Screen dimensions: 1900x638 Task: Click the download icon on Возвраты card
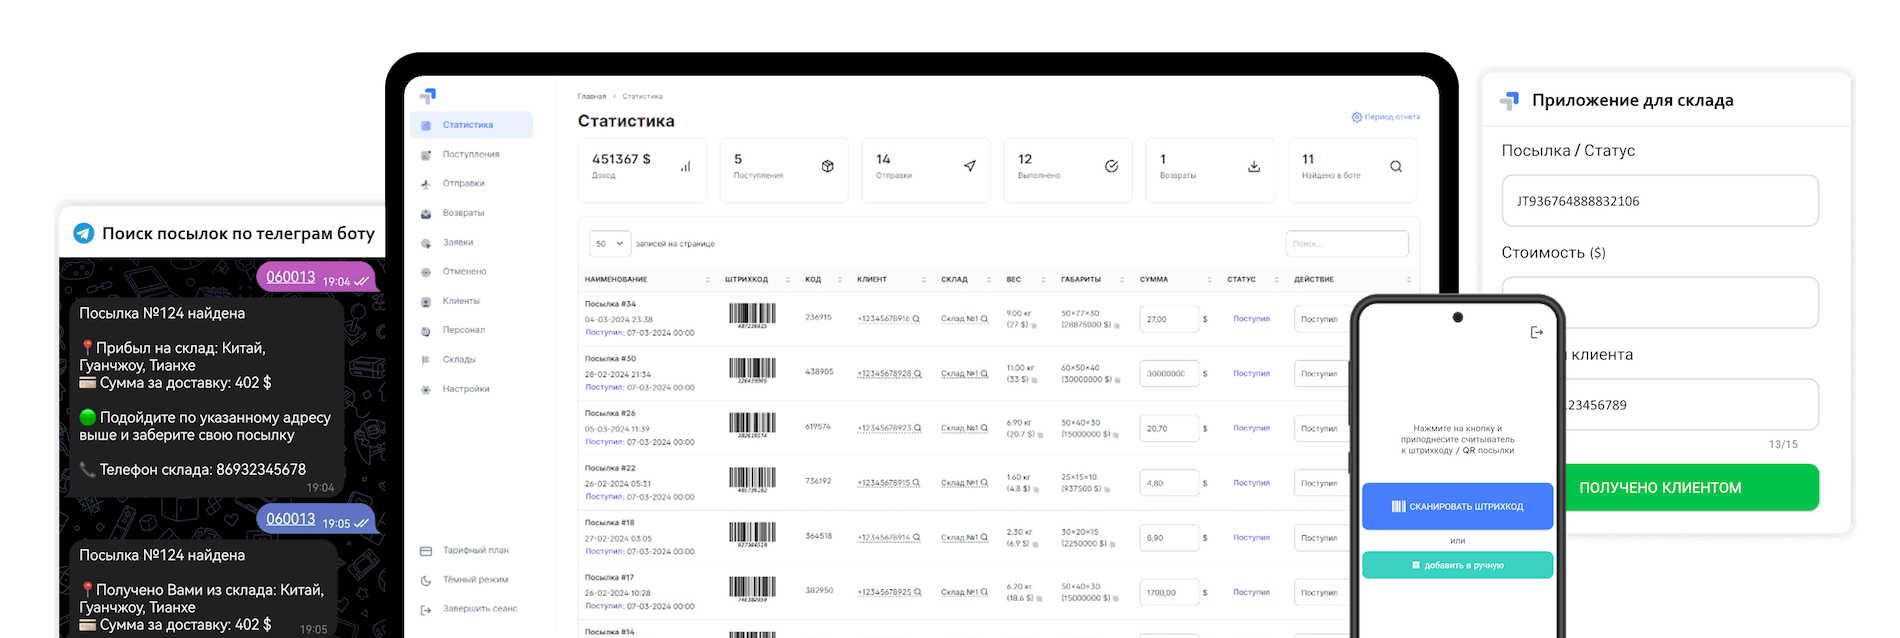point(1254,167)
